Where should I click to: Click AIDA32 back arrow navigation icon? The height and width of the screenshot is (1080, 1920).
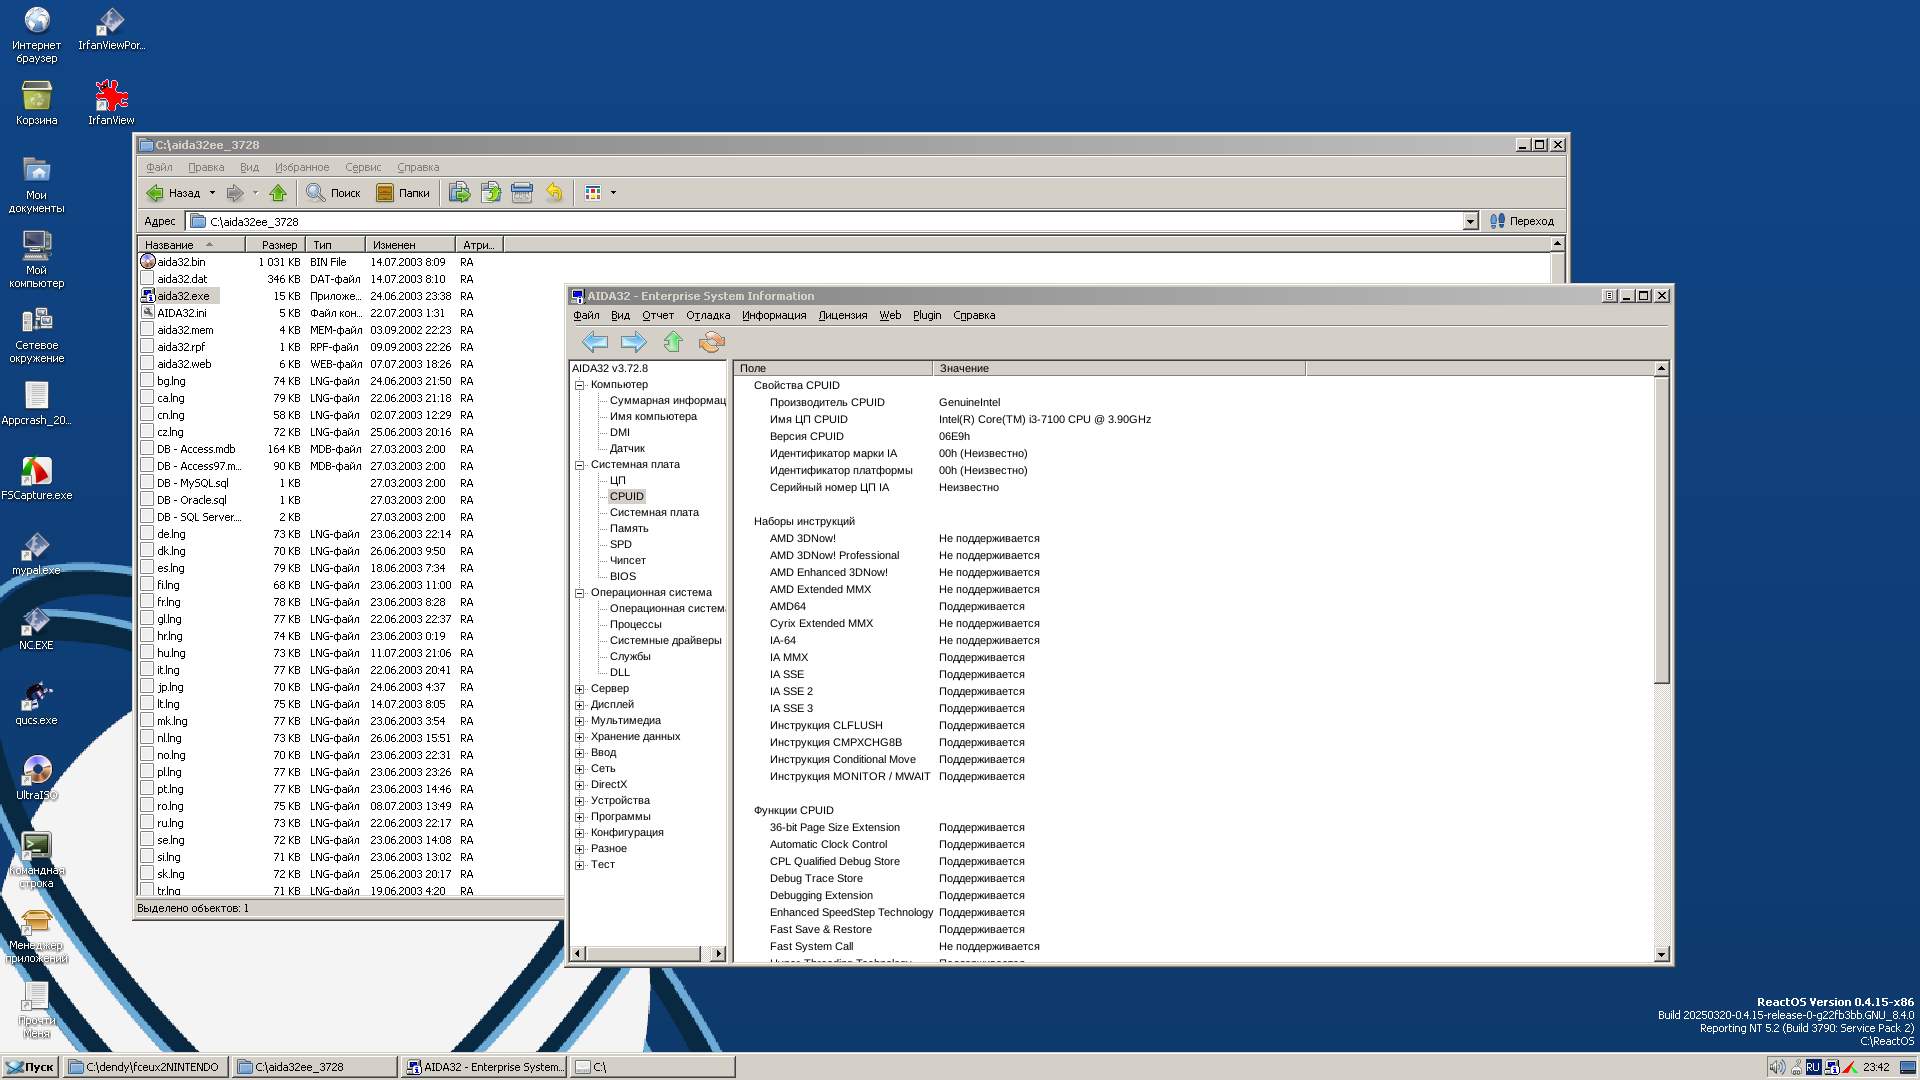[x=594, y=343]
